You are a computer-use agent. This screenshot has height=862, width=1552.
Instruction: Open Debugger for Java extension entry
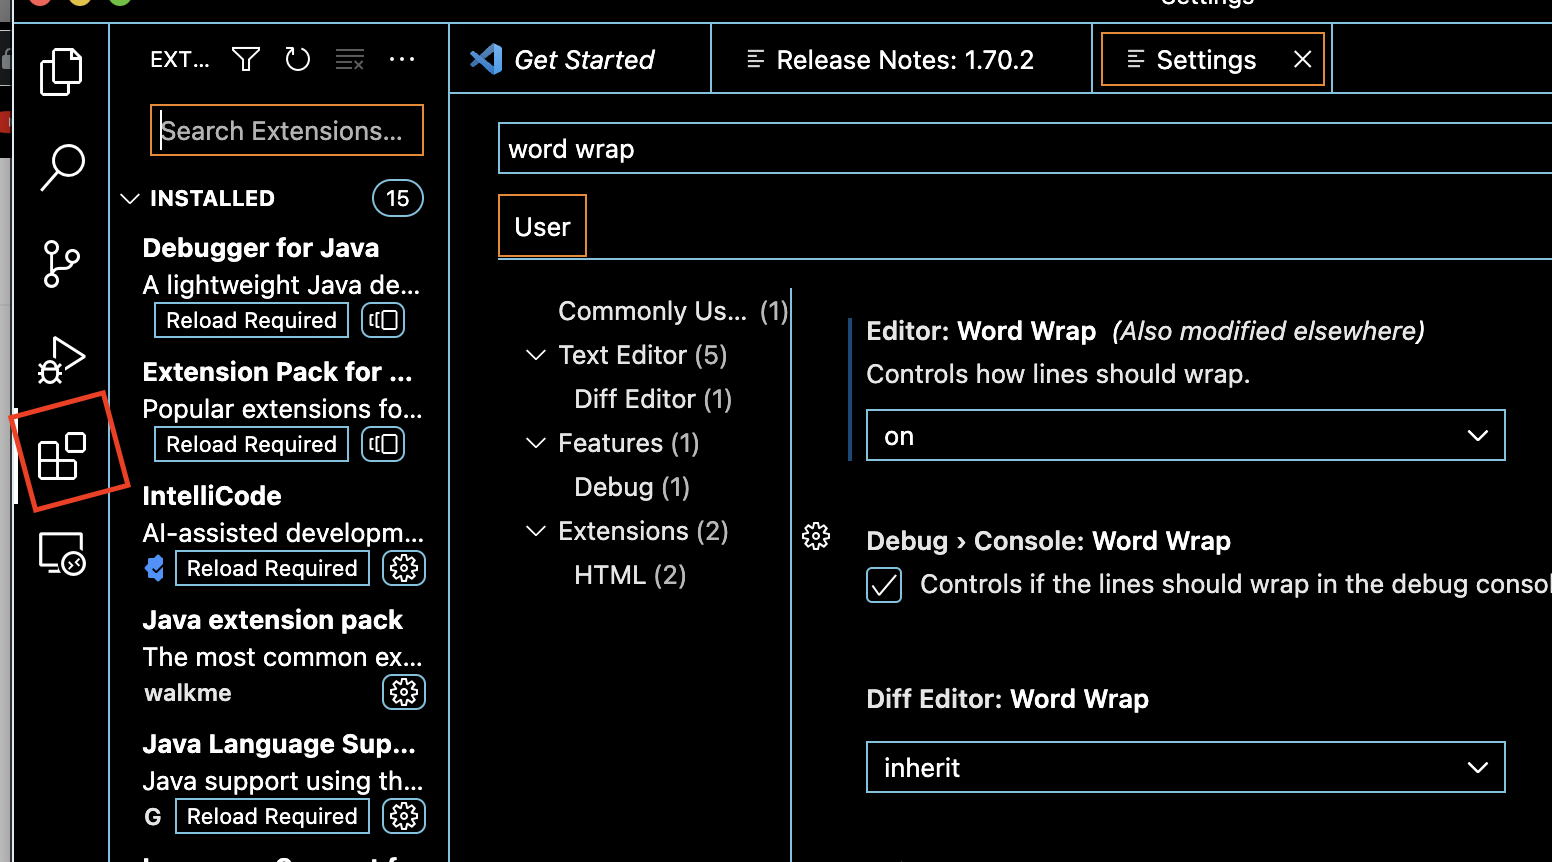coord(279,284)
